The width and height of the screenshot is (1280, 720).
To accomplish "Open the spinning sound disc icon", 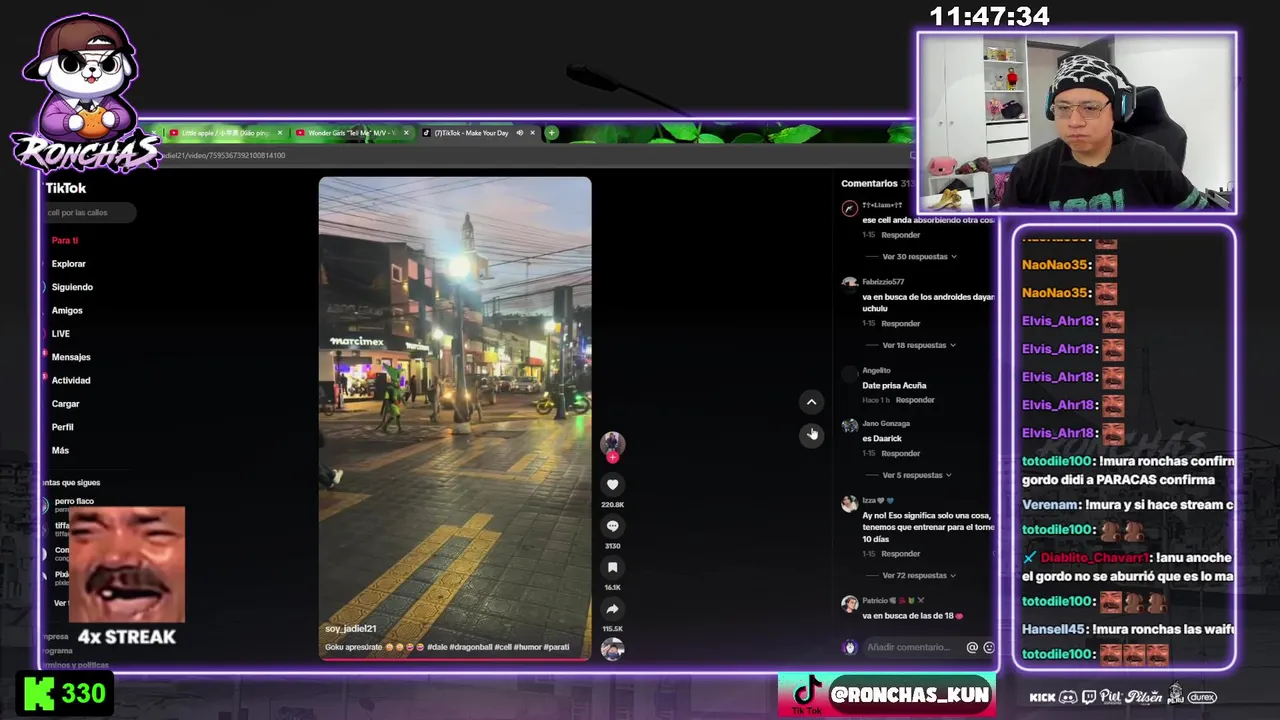I will (x=613, y=649).
